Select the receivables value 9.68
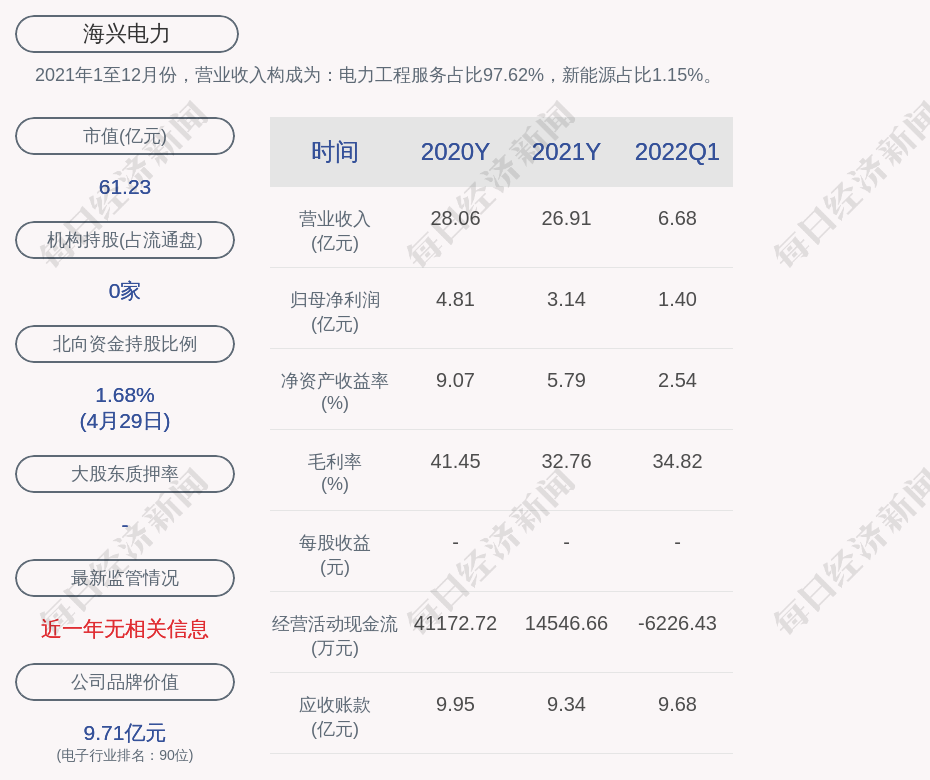This screenshot has height=780, width=930. coord(677,705)
